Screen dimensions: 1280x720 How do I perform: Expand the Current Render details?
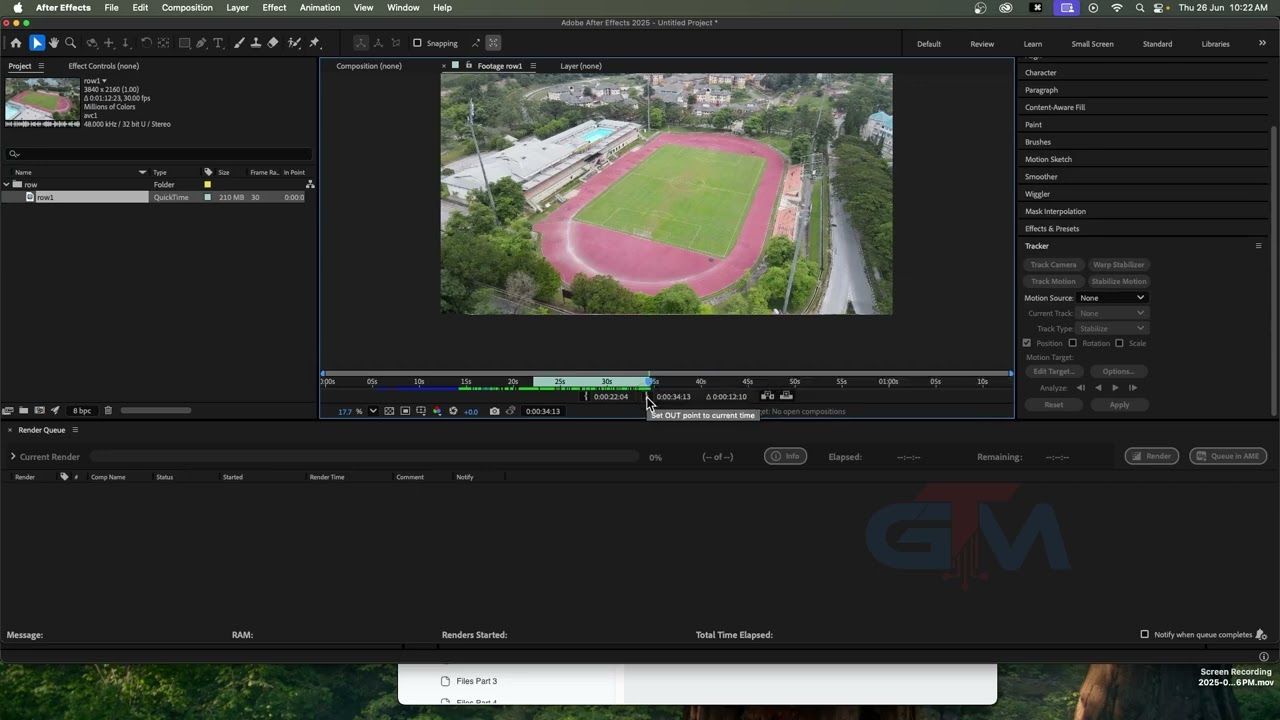13,457
